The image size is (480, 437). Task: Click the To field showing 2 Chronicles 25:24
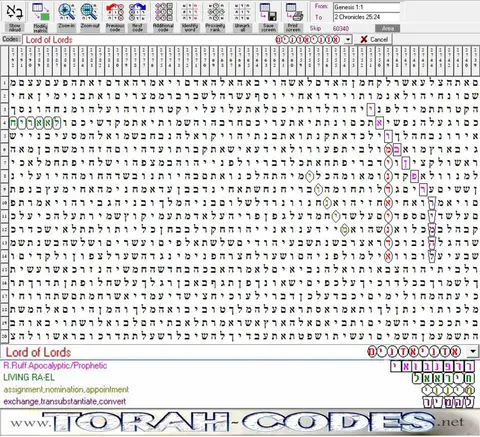(366, 17)
